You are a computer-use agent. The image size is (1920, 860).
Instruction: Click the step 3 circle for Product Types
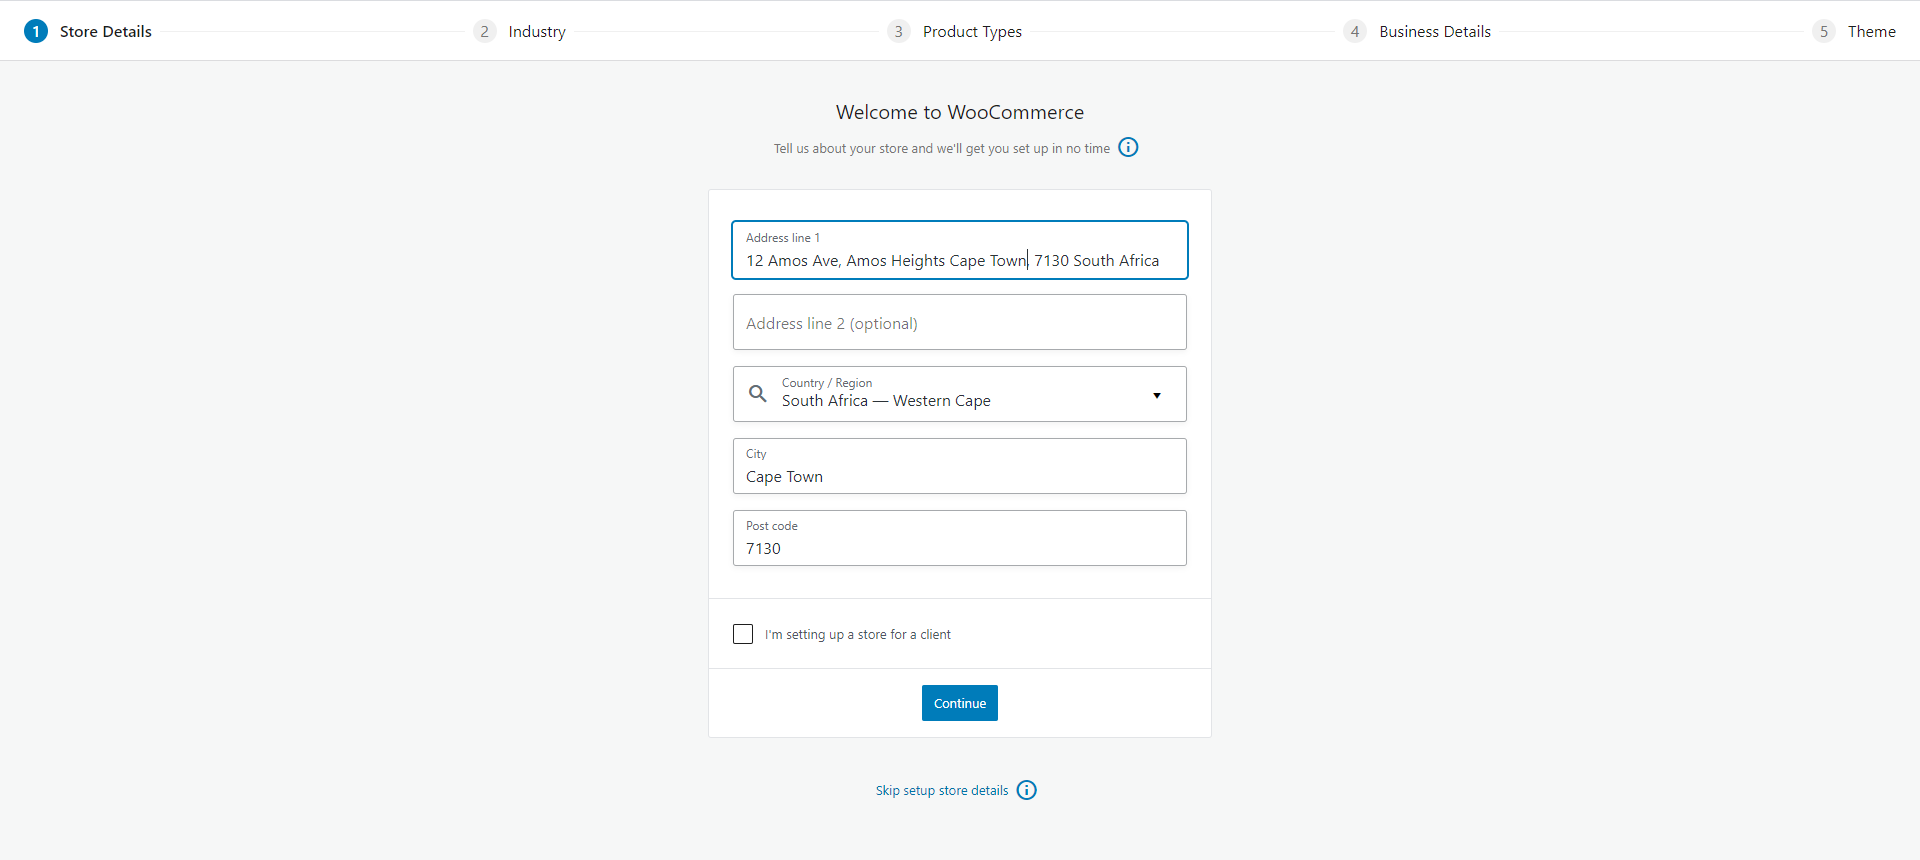[x=899, y=31]
